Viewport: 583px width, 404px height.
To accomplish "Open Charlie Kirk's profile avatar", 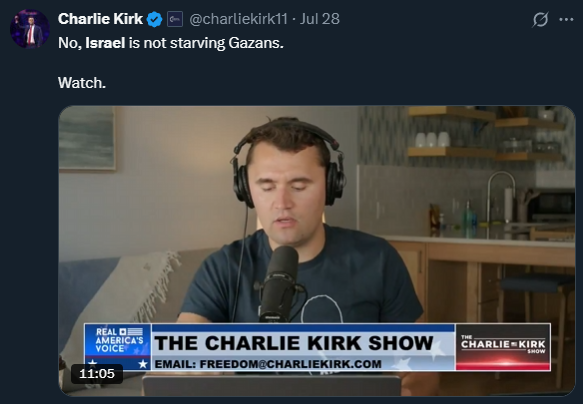I will pos(30,29).
